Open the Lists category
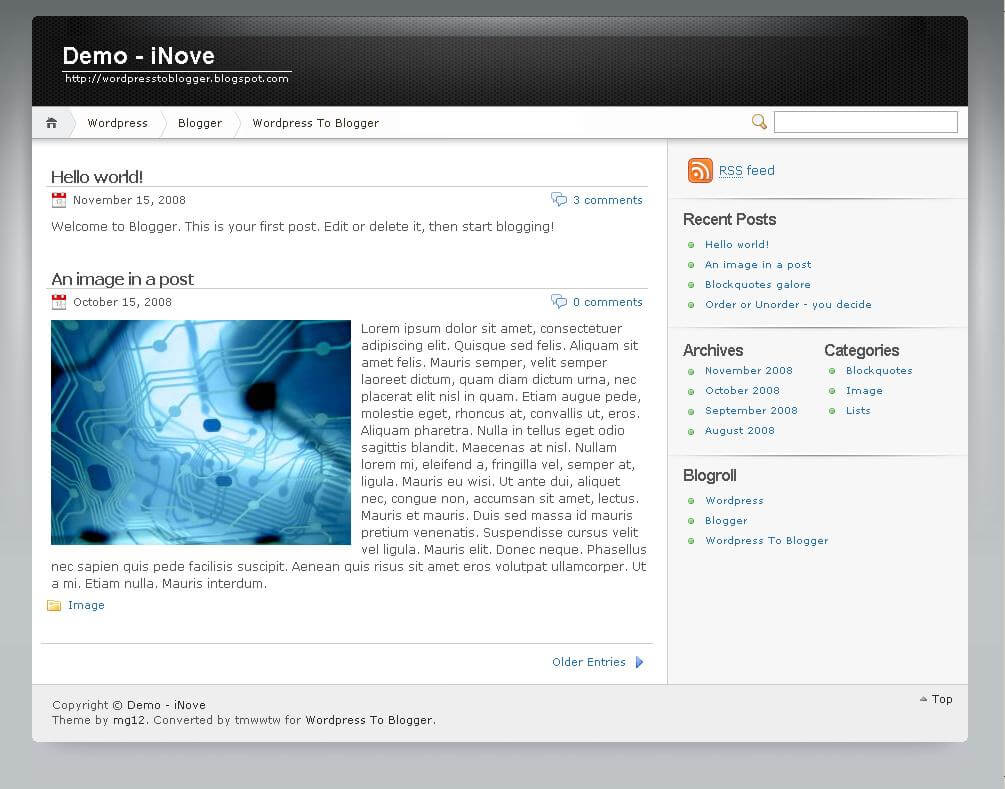The width and height of the screenshot is (1005, 789). pyautogui.click(x=858, y=410)
